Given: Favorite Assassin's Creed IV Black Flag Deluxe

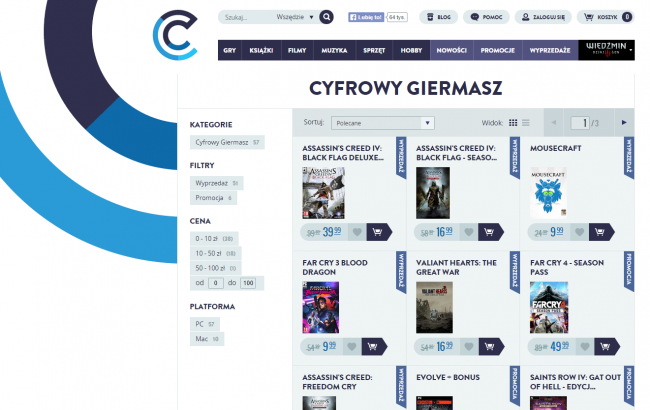Looking at the screenshot, I should (x=357, y=232).
